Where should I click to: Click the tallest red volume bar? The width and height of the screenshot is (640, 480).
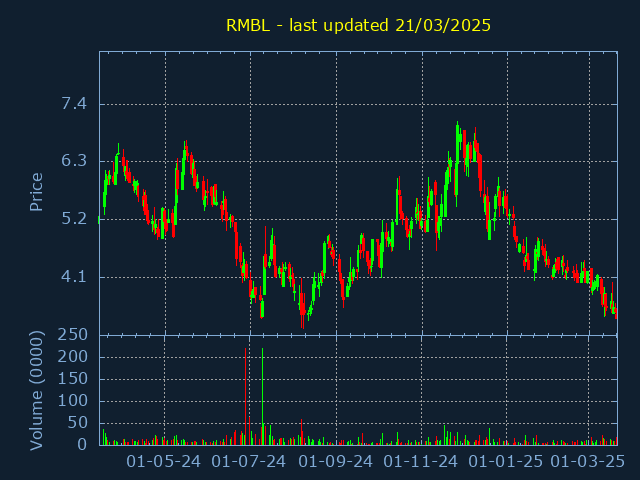[245, 396]
